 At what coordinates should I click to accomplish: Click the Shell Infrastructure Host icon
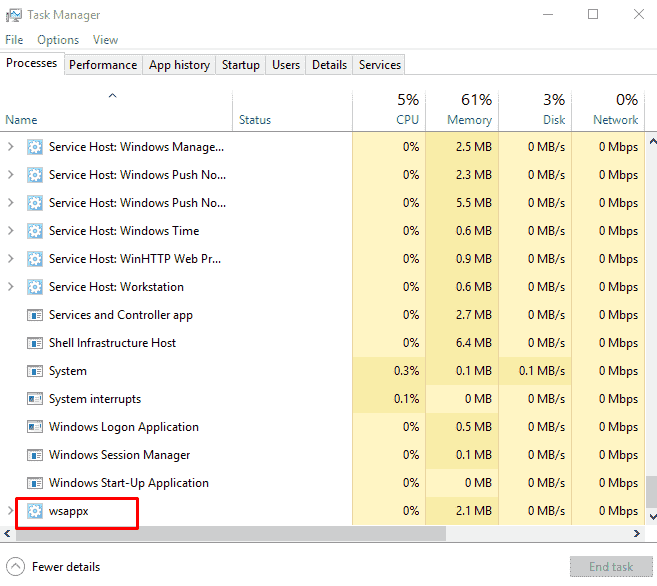click(35, 343)
